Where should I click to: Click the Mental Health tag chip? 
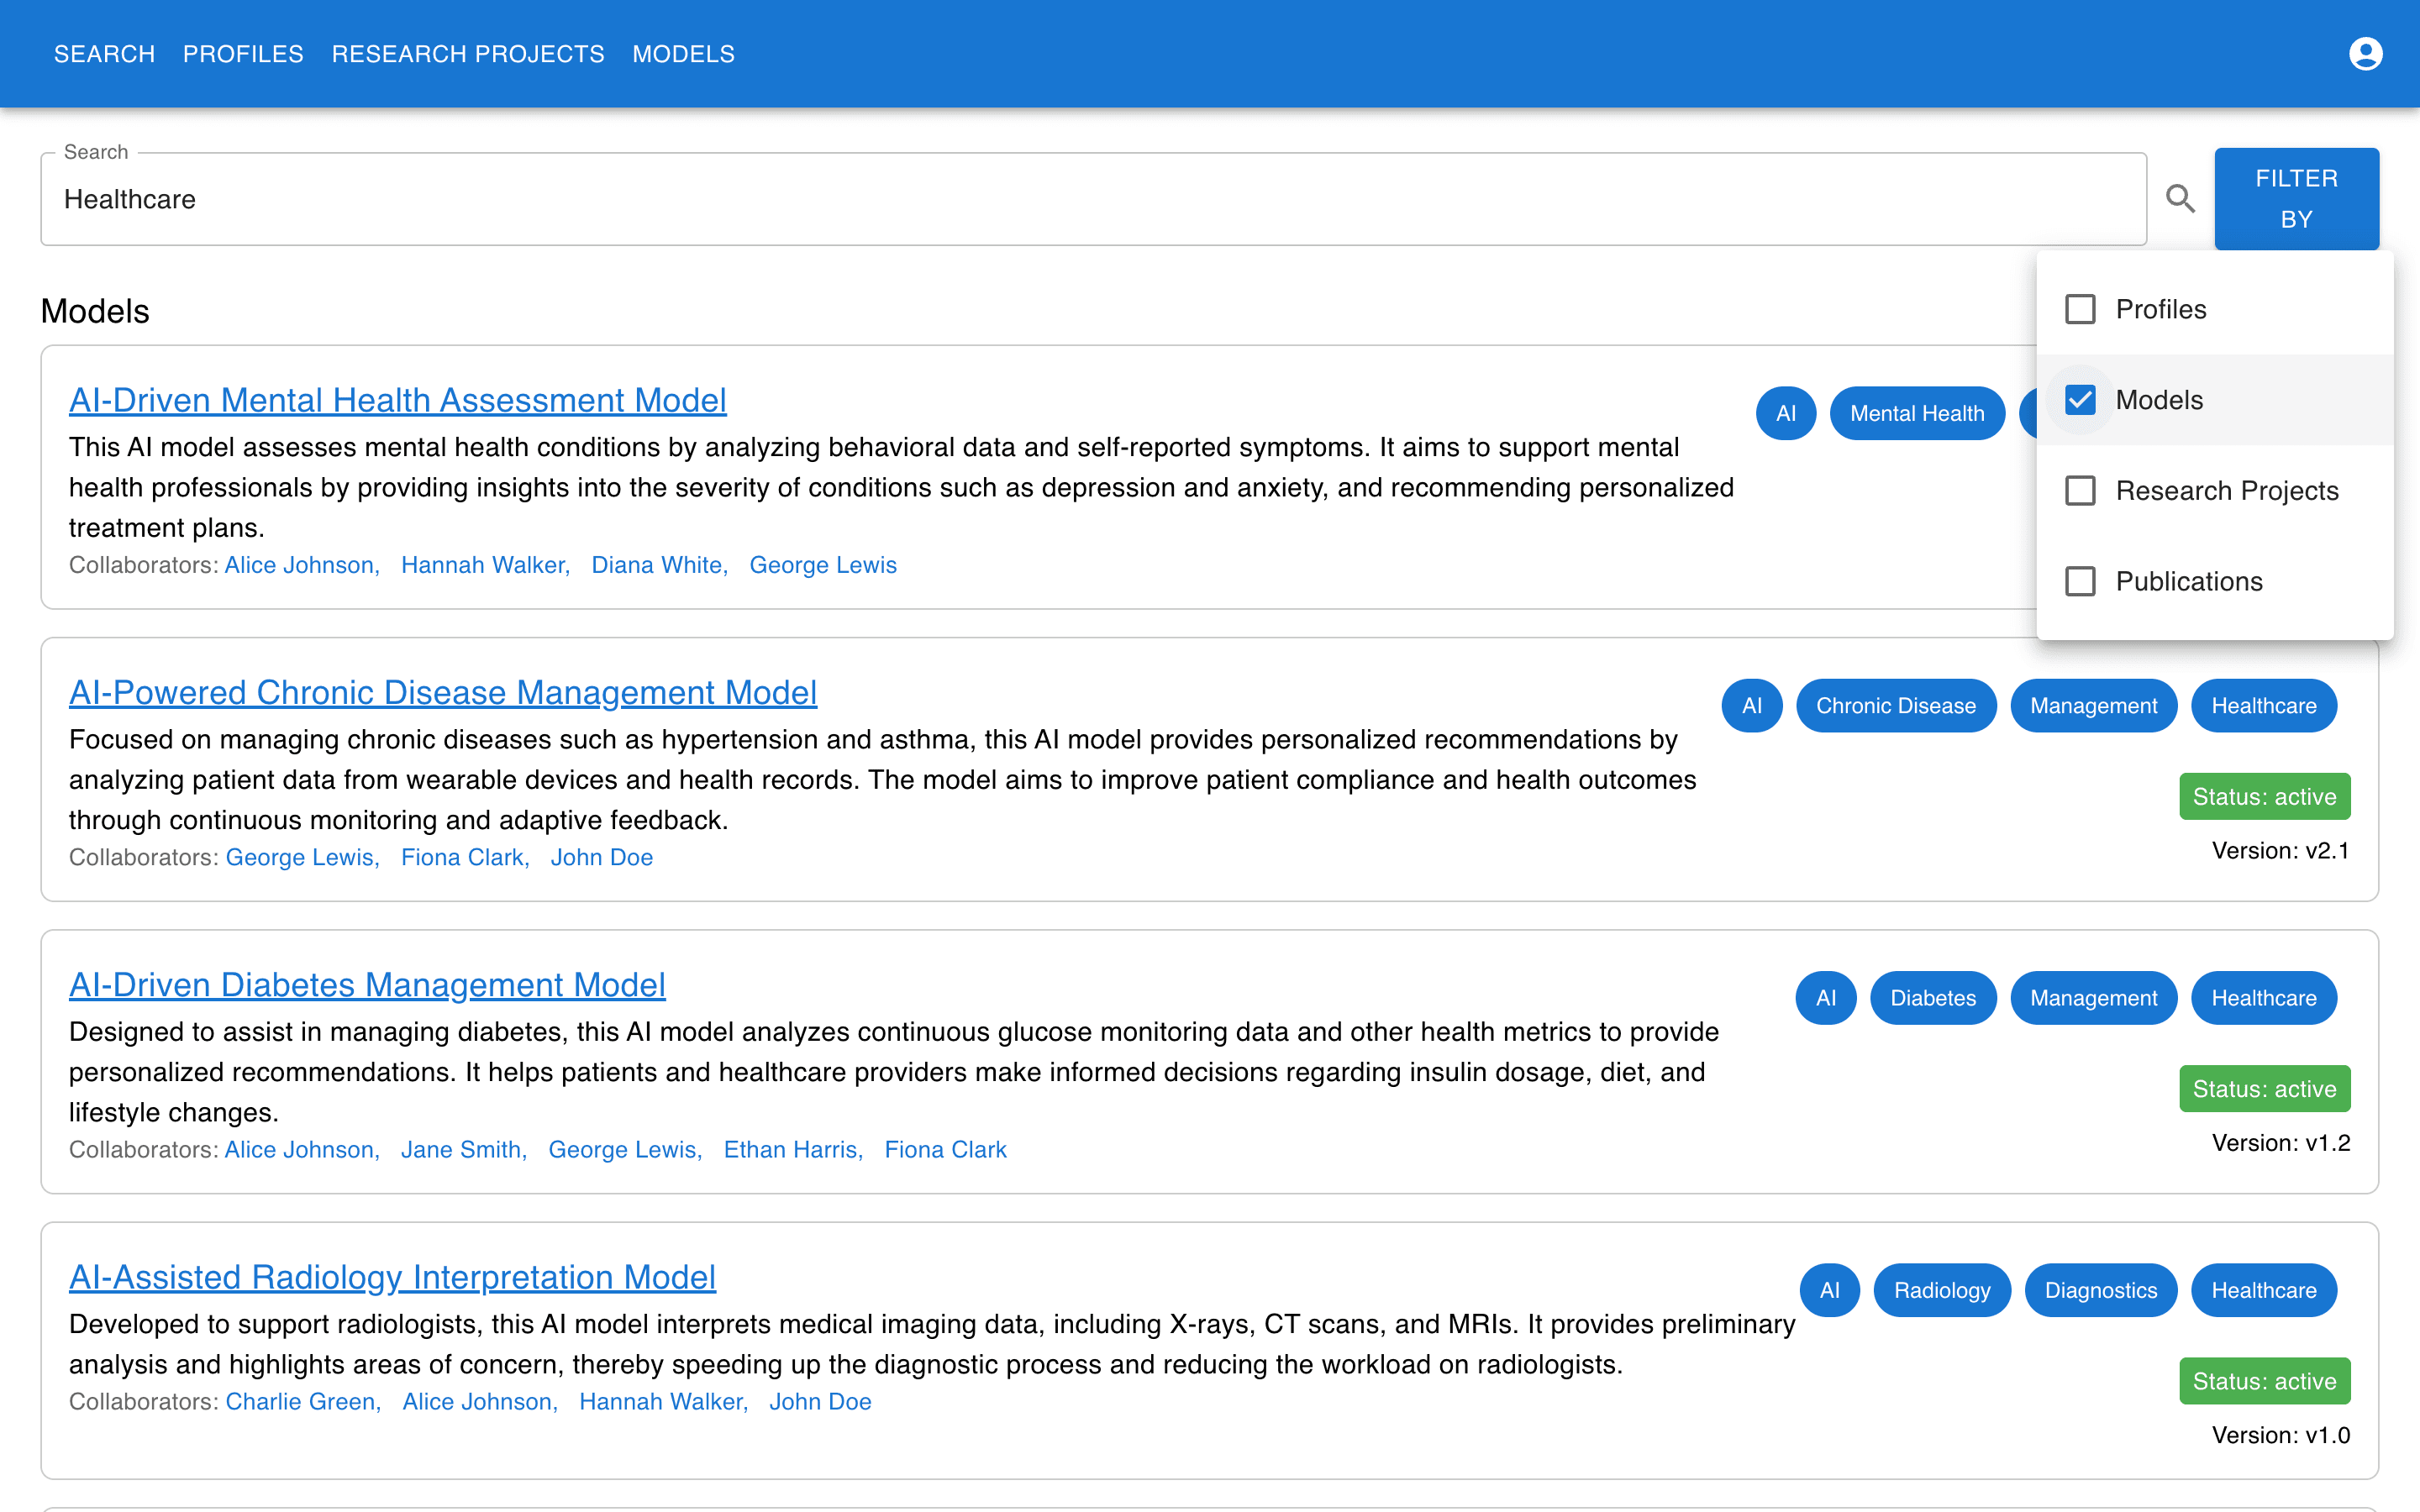tap(1917, 413)
